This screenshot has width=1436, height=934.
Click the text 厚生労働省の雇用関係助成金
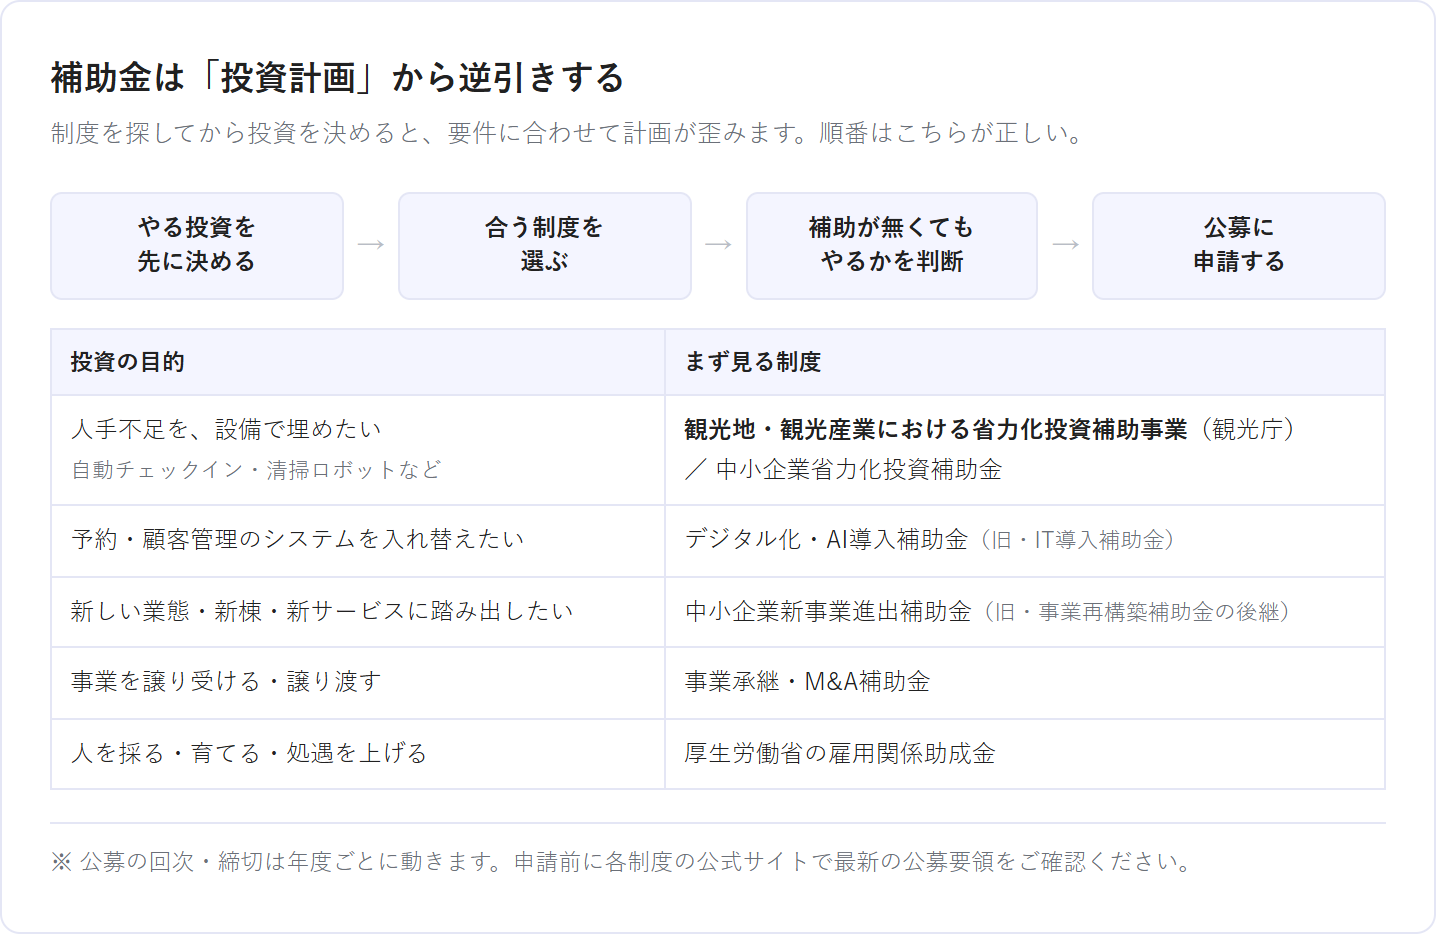tap(840, 754)
